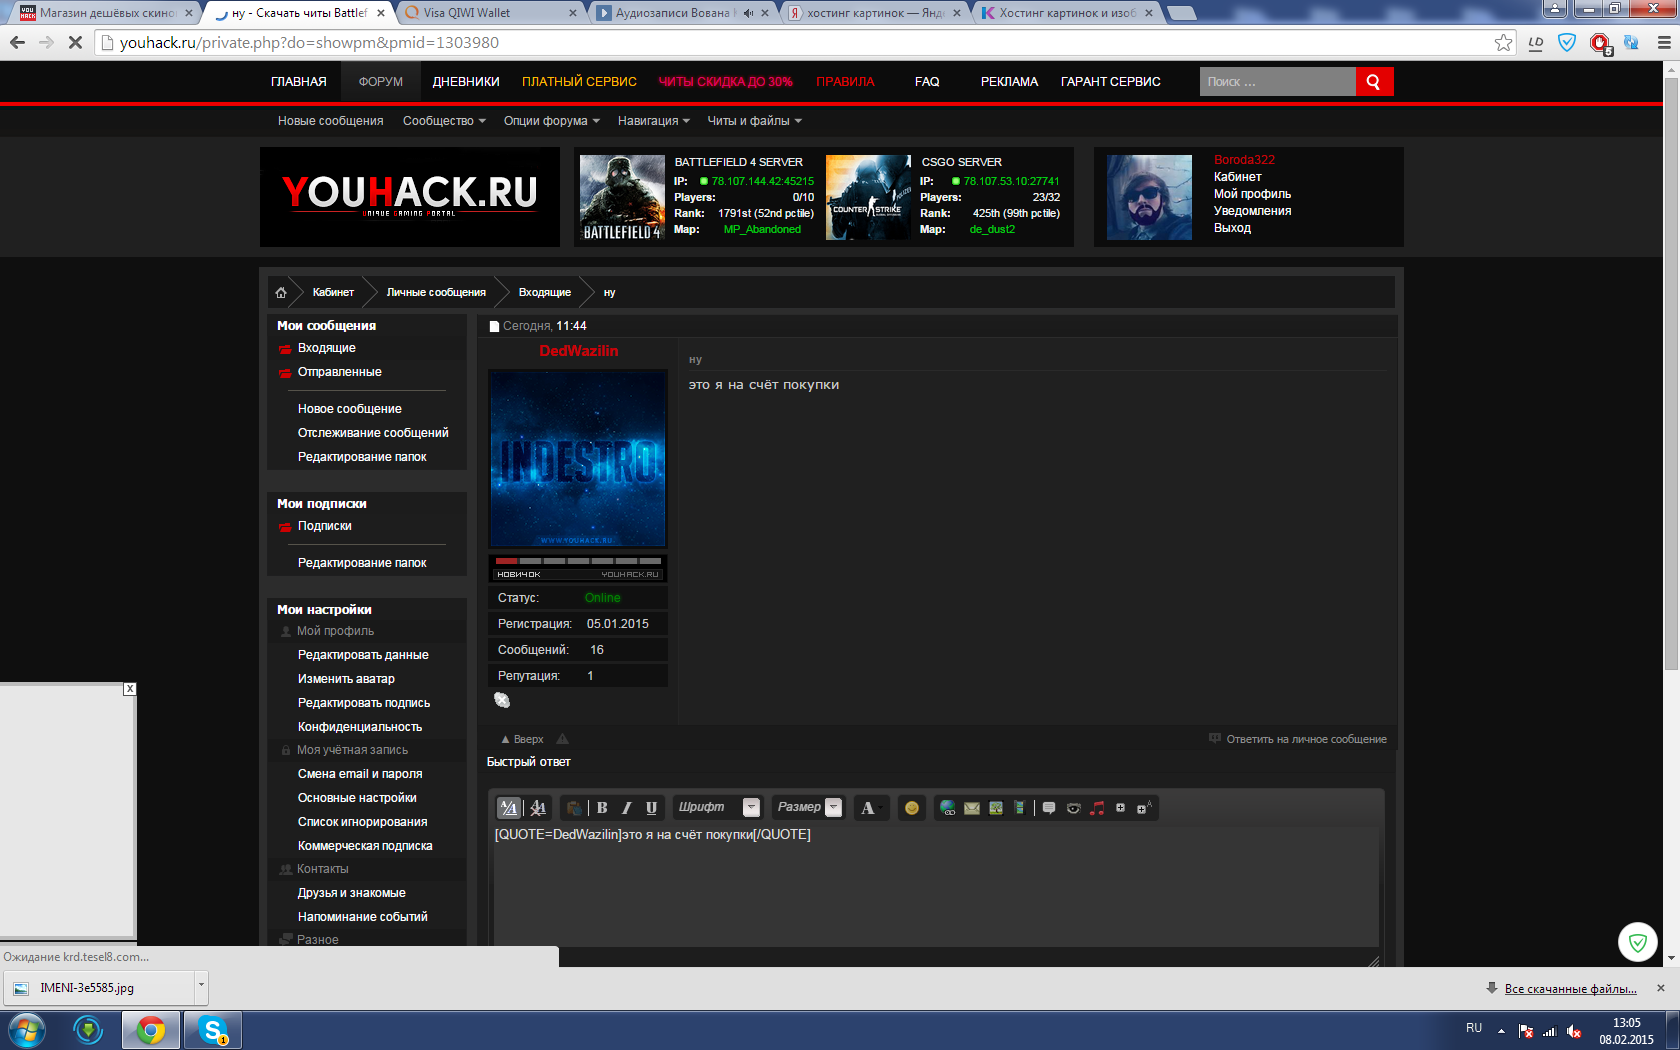Click Ответить на личное сообщение link
The width and height of the screenshot is (1680, 1050).
(1306, 739)
